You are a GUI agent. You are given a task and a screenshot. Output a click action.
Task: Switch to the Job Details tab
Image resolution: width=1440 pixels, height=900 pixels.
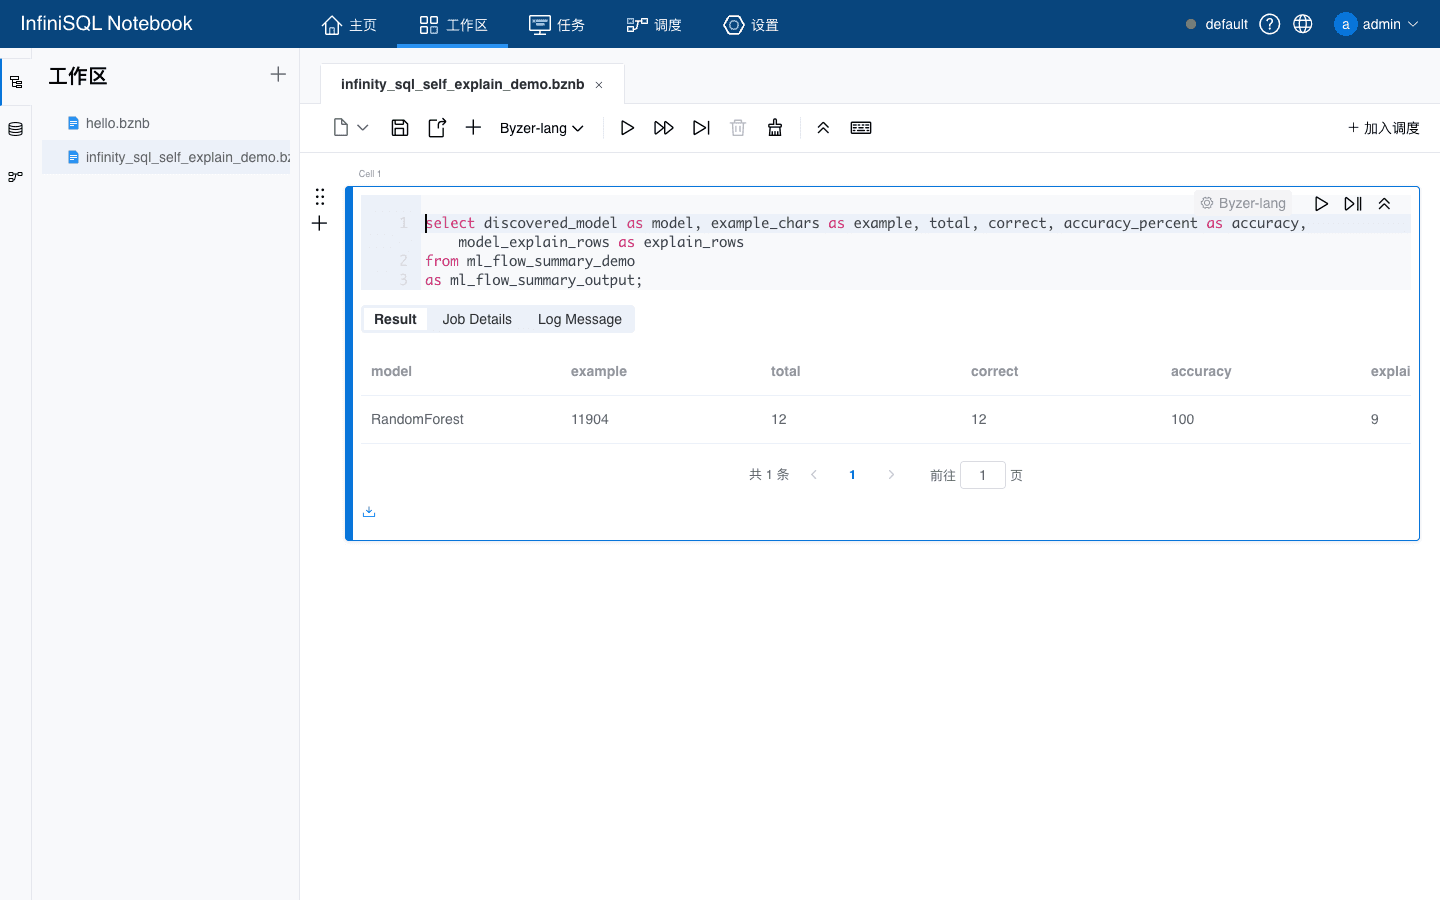click(x=477, y=319)
